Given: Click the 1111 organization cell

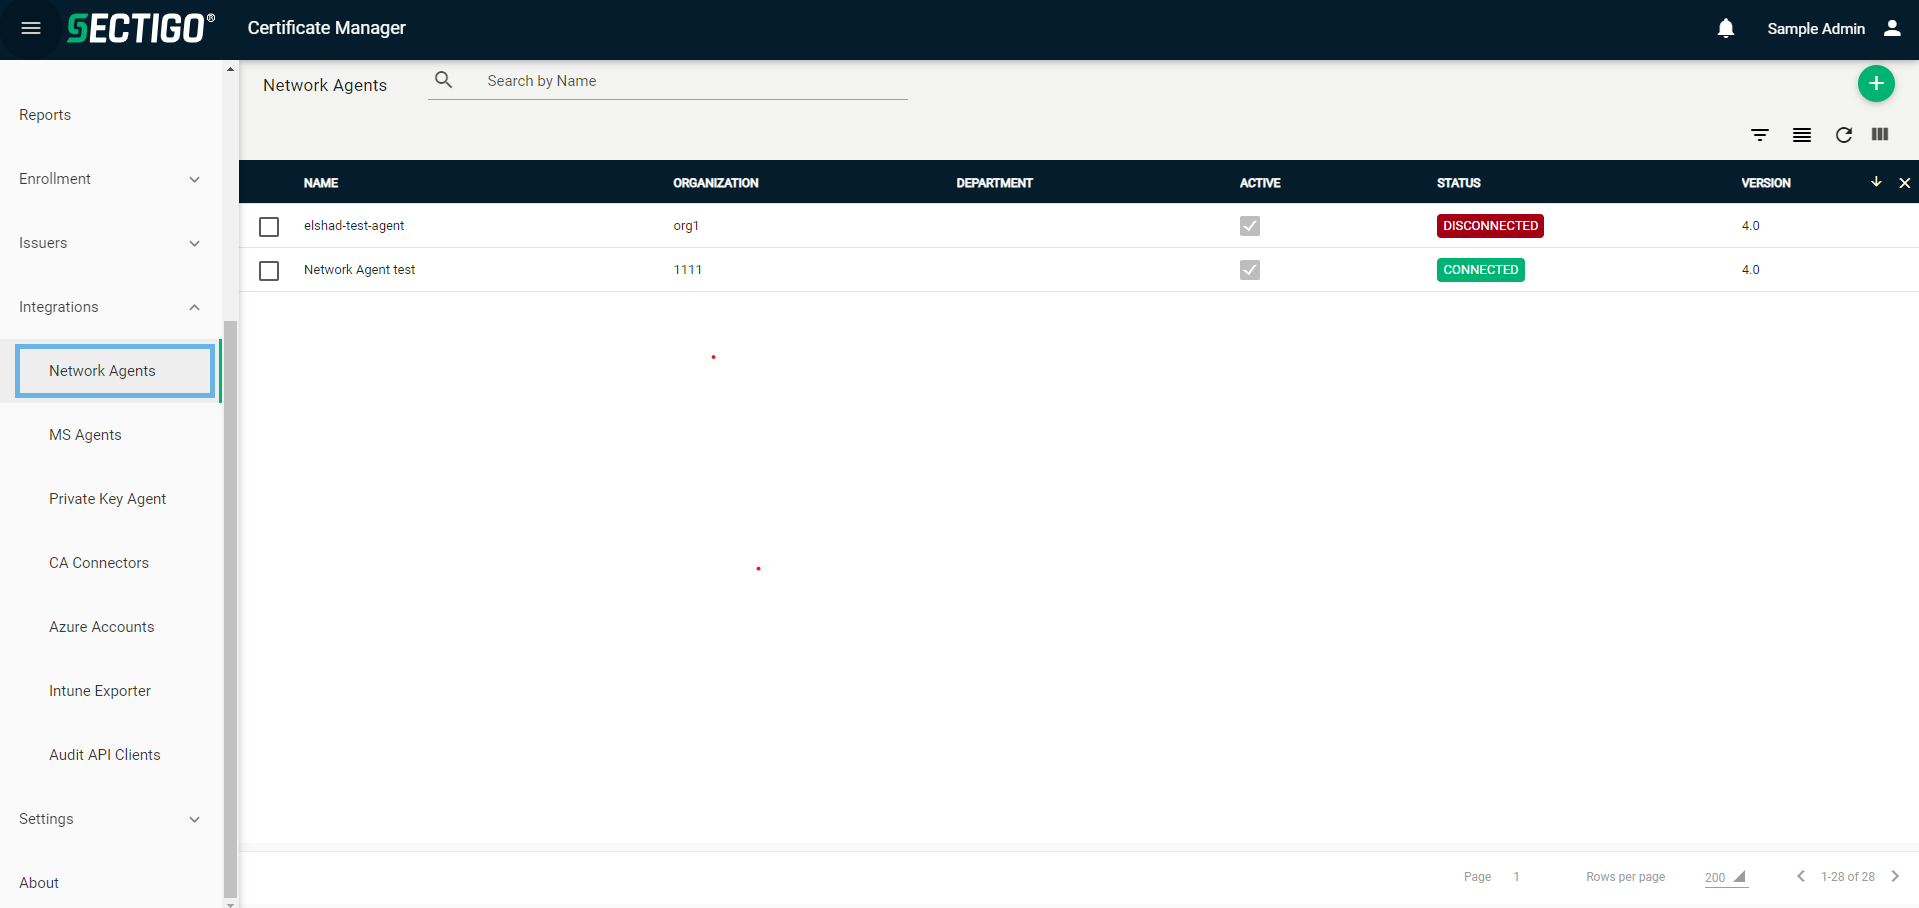Looking at the screenshot, I should (x=688, y=270).
